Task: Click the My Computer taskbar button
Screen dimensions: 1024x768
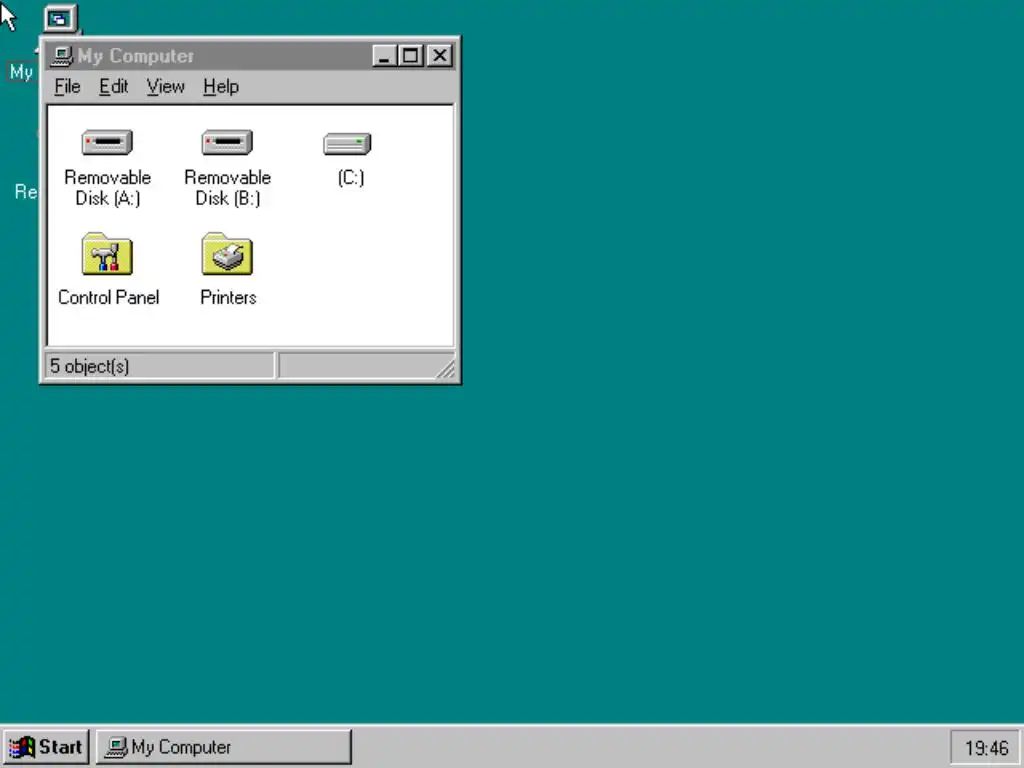Action: [224, 747]
